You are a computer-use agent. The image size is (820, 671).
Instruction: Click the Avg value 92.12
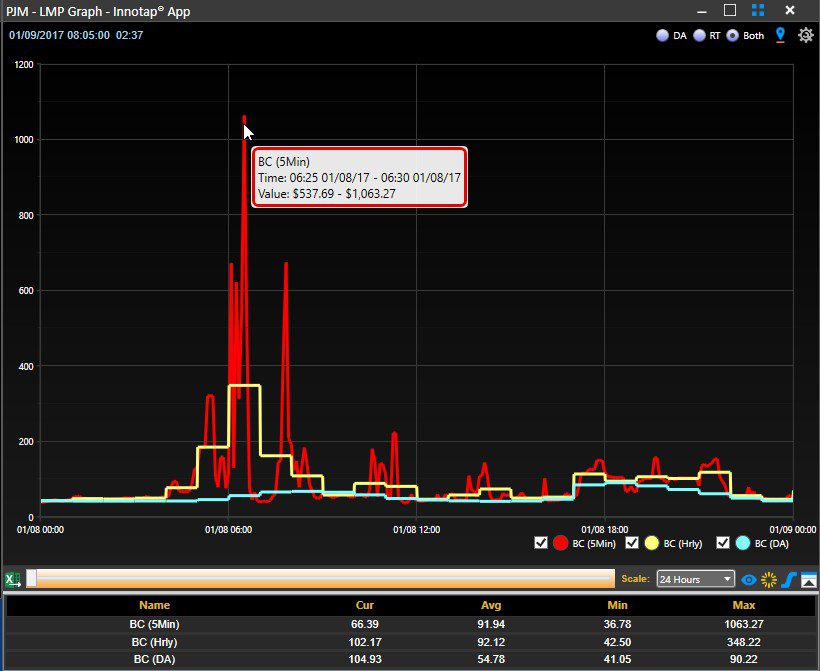[x=491, y=642]
